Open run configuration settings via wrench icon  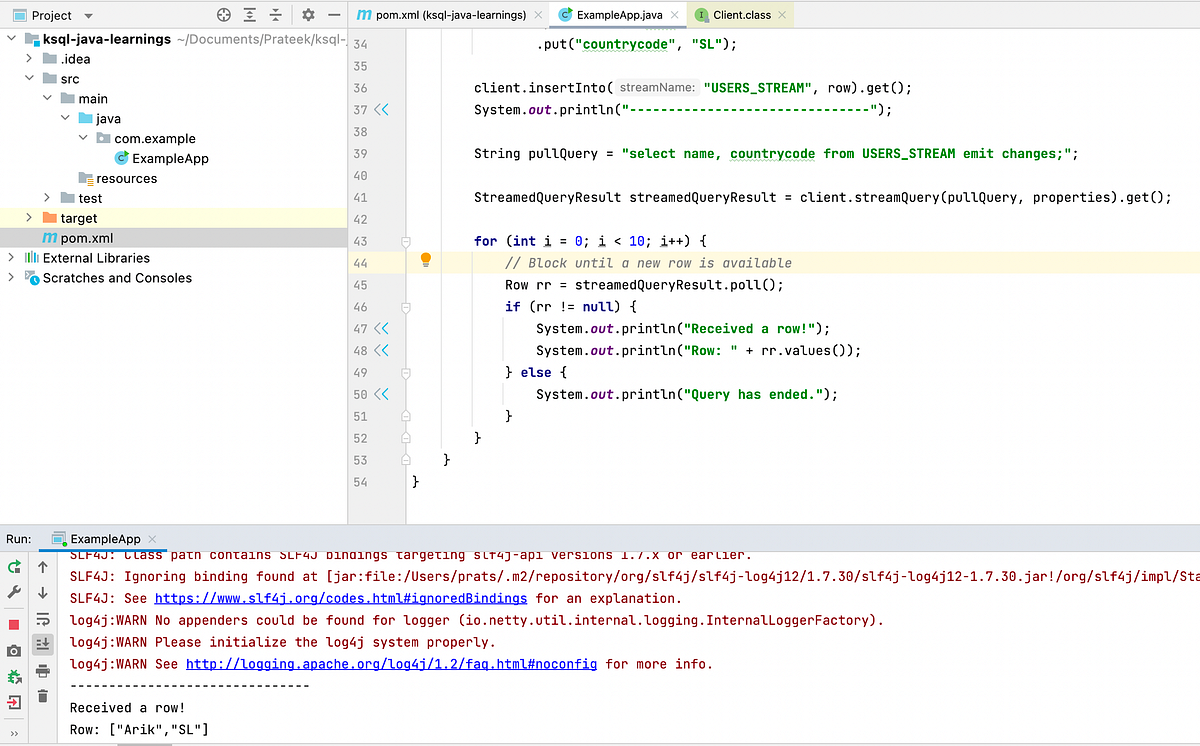[x=14, y=591]
